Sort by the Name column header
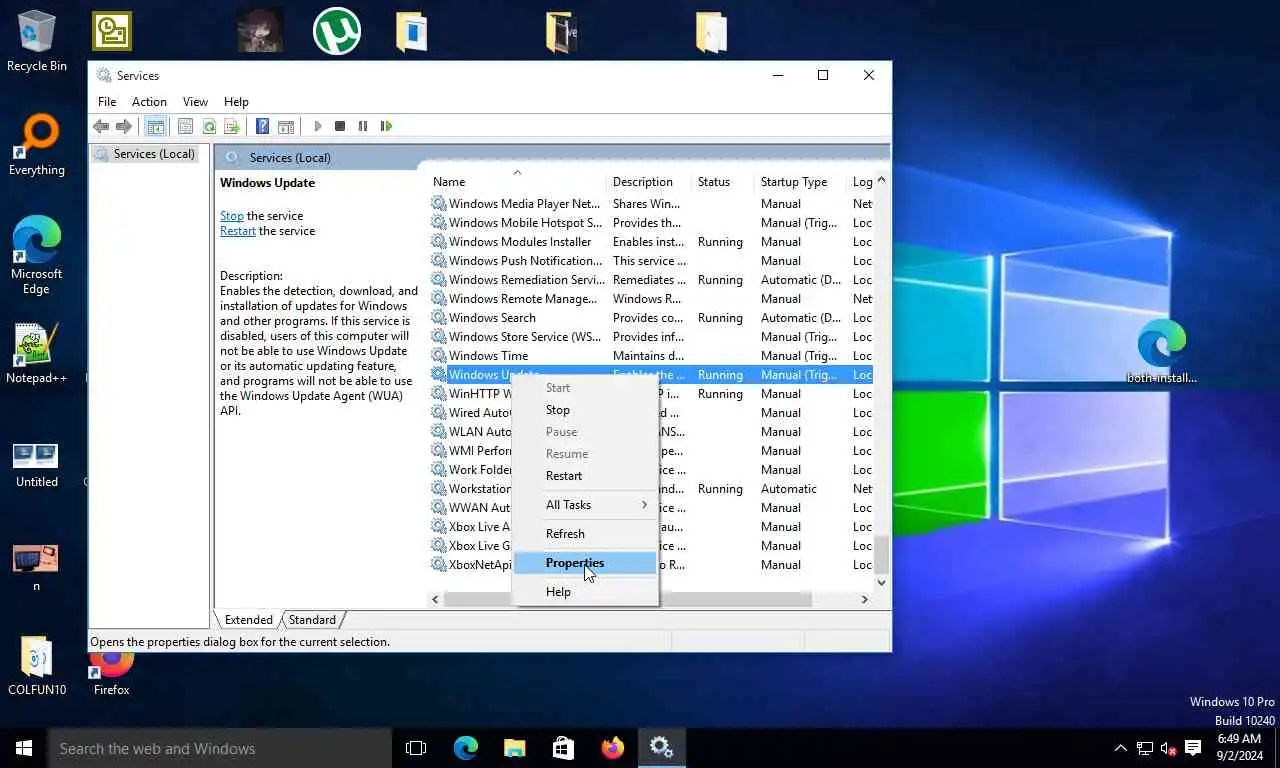This screenshot has width=1280, height=768. pos(517,182)
